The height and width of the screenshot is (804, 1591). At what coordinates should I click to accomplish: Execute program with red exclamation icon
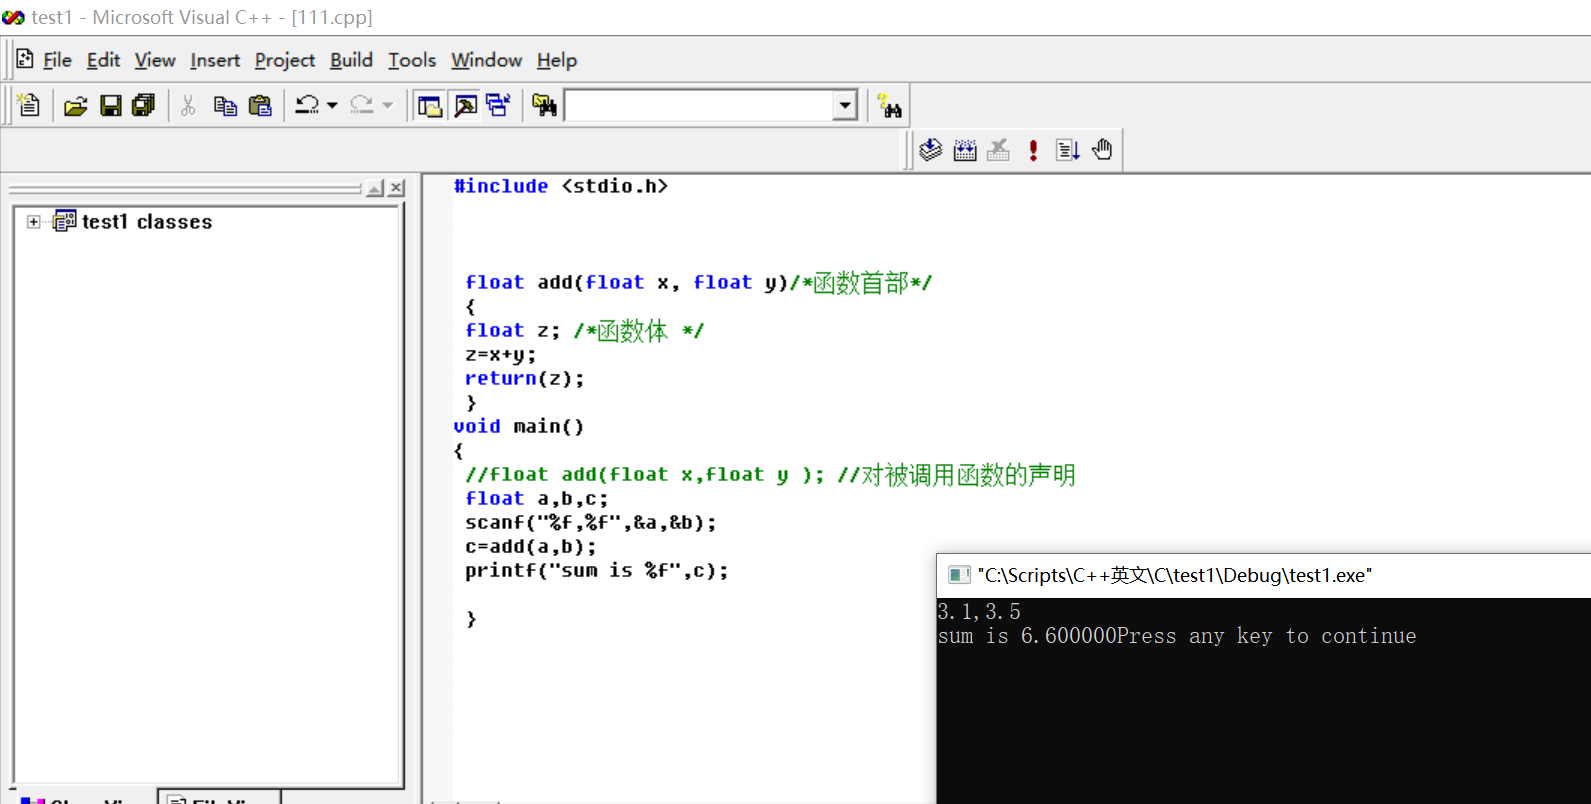tap(1033, 150)
